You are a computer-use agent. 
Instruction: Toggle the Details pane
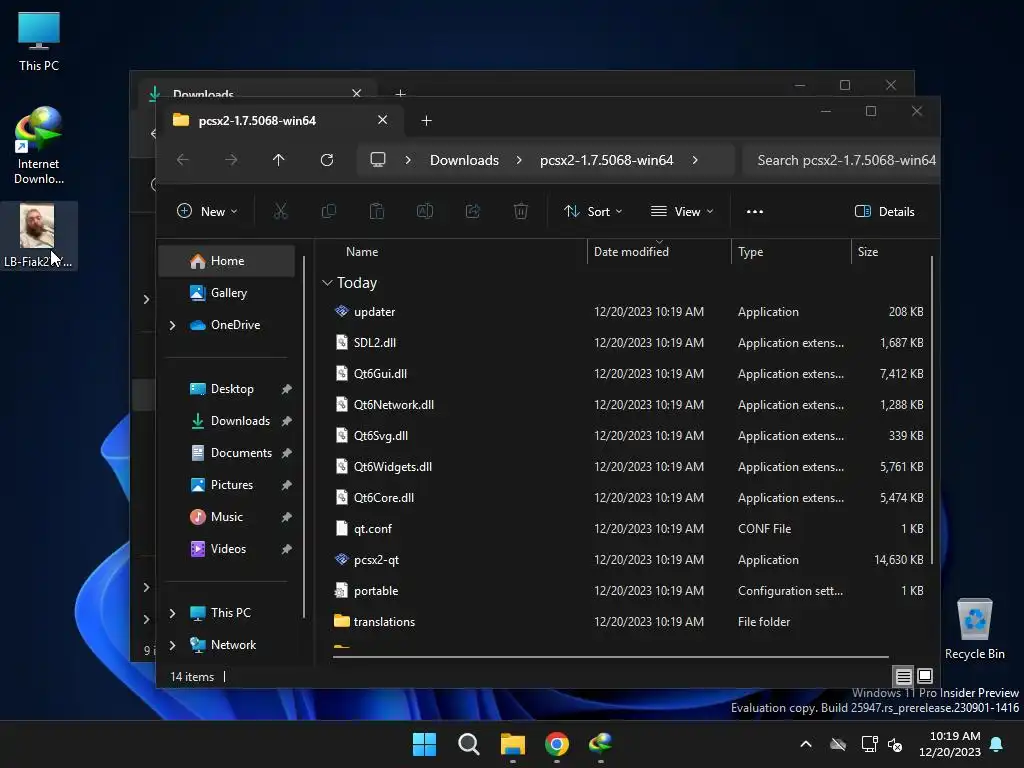coord(884,211)
